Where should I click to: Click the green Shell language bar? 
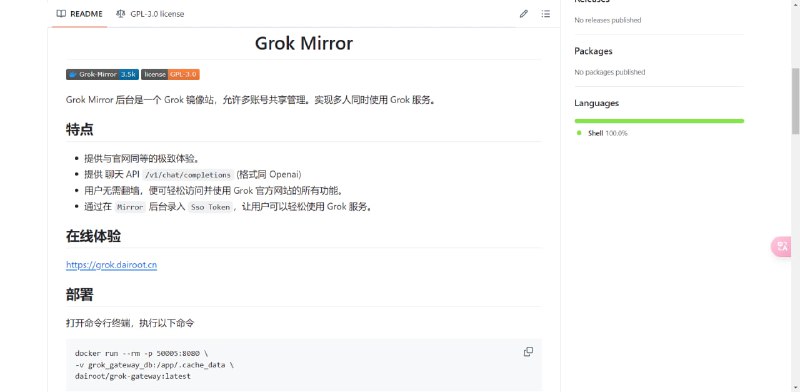pyautogui.click(x=659, y=121)
